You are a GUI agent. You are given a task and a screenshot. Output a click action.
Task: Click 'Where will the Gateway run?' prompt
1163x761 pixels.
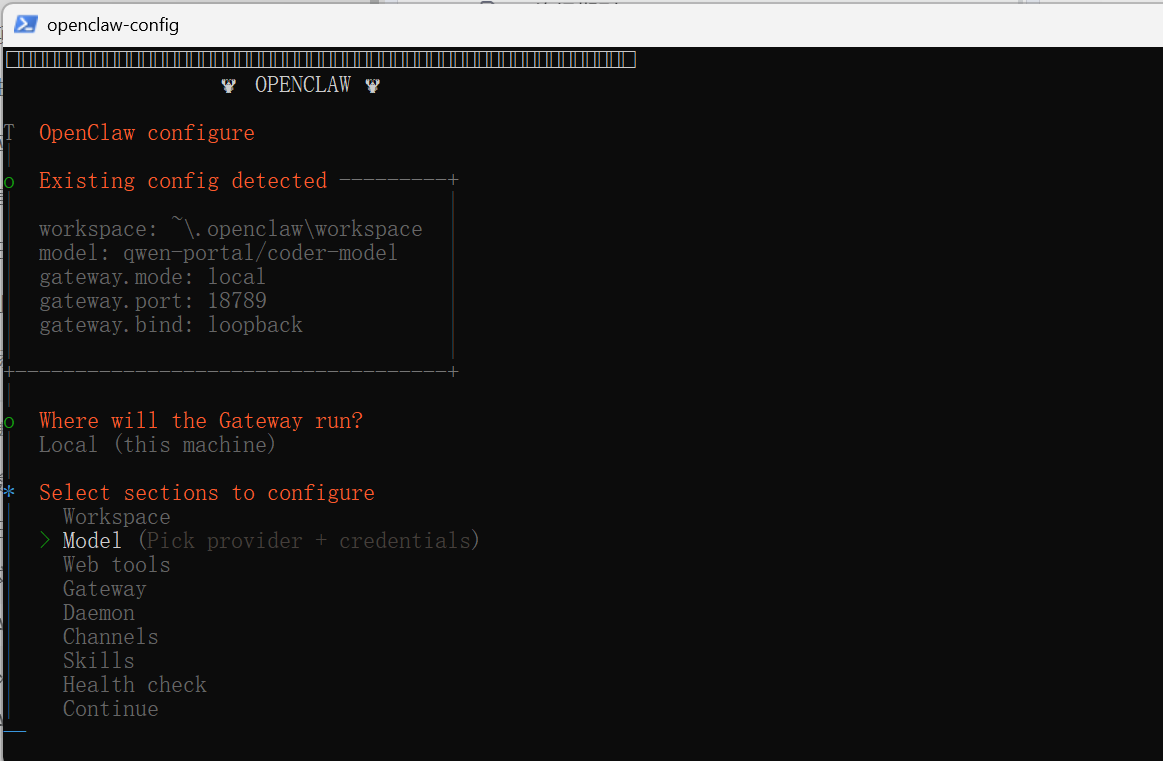(201, 421)
